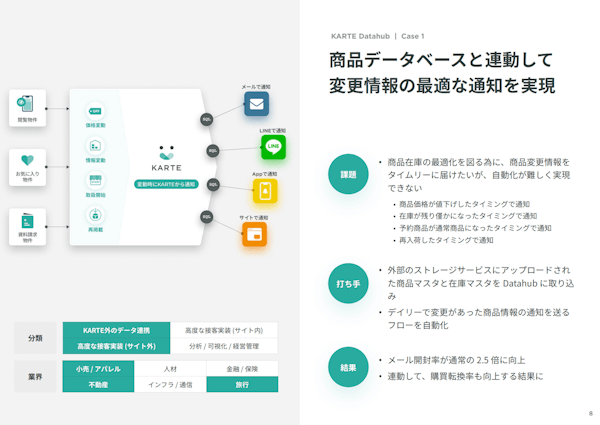This screenshot has width=600, height=425.
Task: Click the heading line 商品データベースと連動して
Action: 441,60
